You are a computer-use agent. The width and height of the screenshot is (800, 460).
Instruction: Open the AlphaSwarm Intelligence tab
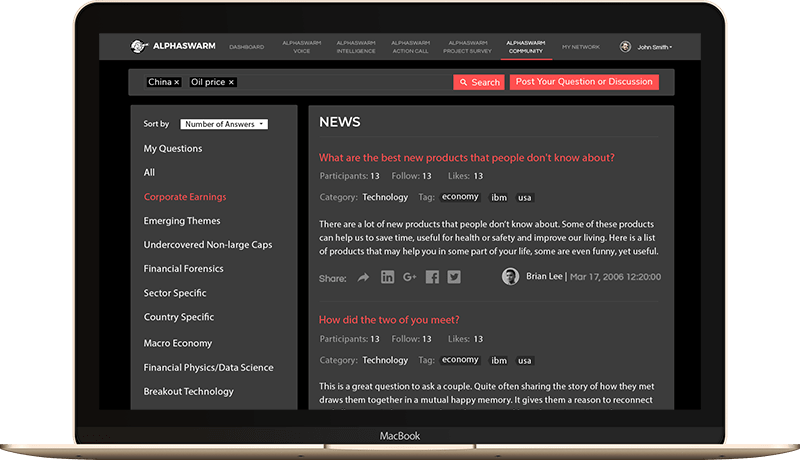(x=356, y=47)
